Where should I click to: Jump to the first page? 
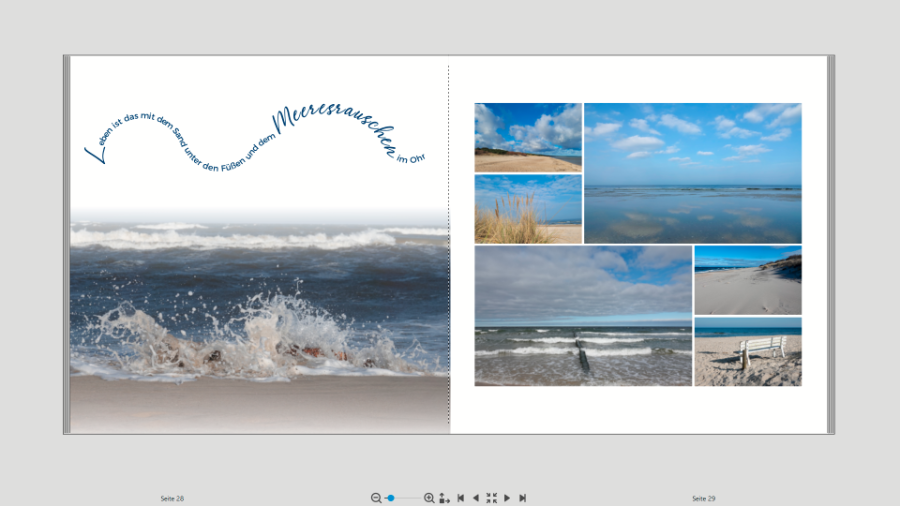tap(460, 498)
